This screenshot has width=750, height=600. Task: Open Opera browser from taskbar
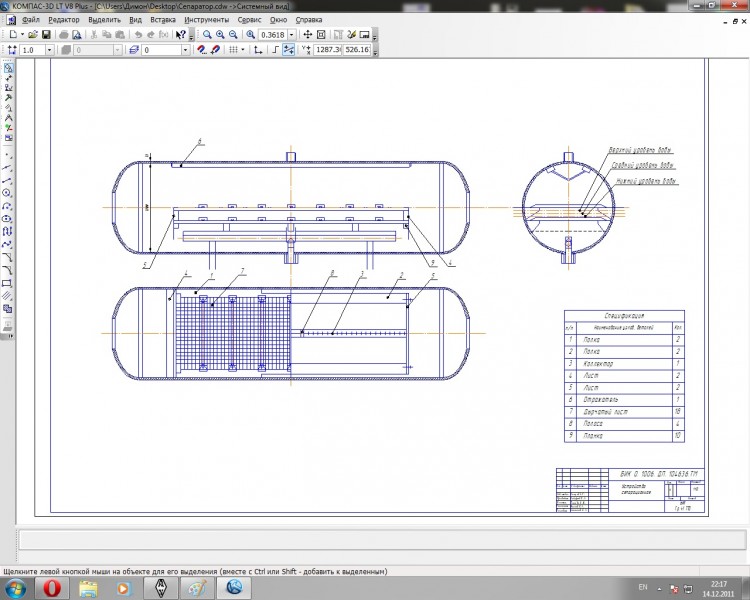[52, 588]
